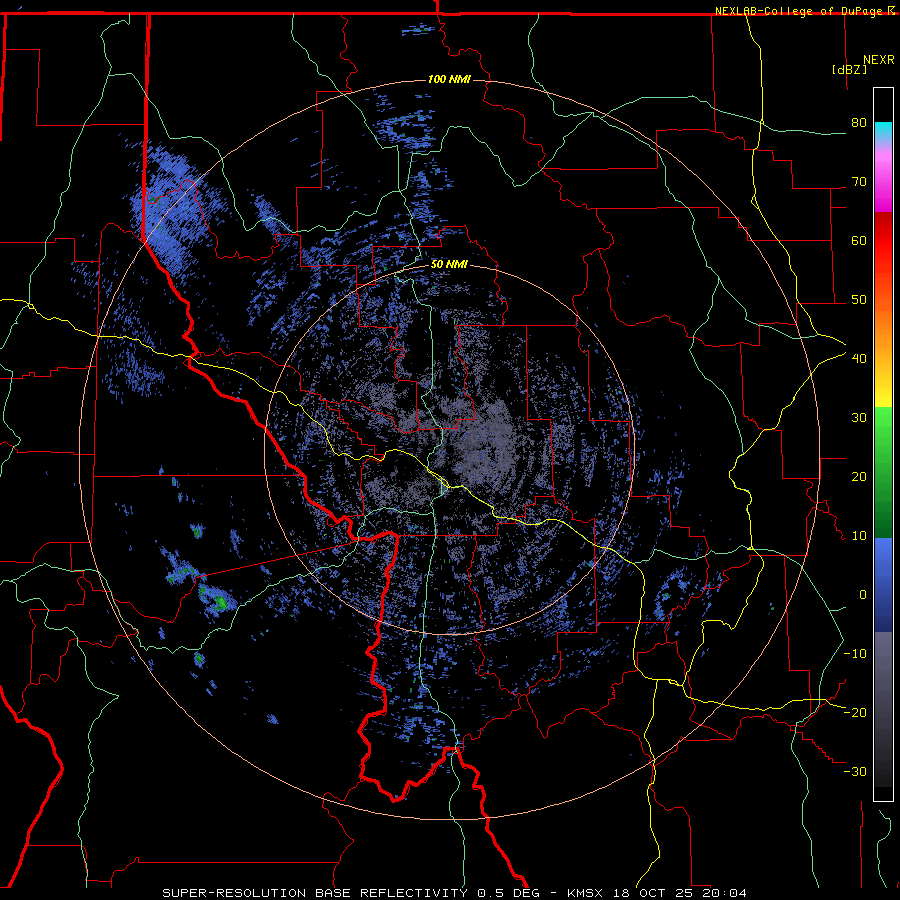This screenshot has height=900, width=900.
Task: Click the -20 dBZ scale value
Action: (x=855, y=713)
